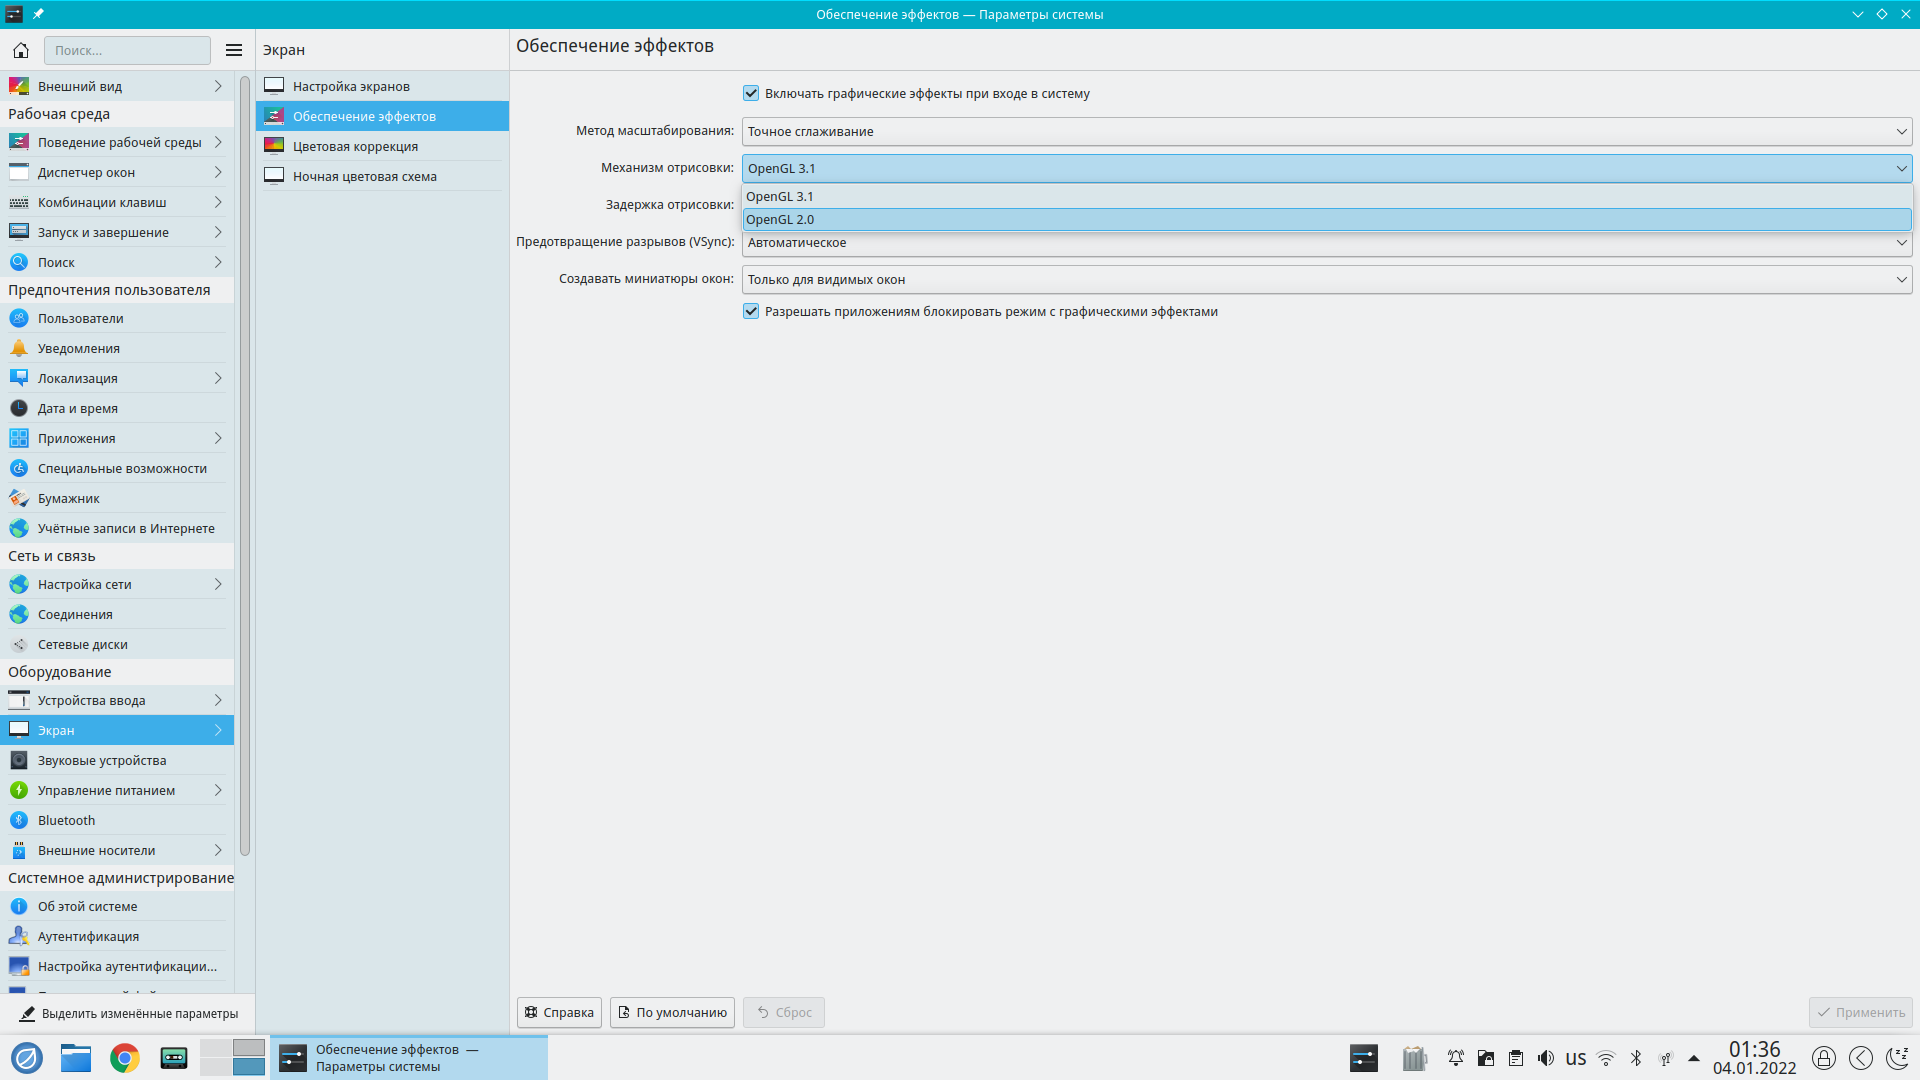Screen dimensions: 1920x1080
Task: Choose OpenGL 2.0 from the list
Action: click(780, 219)
